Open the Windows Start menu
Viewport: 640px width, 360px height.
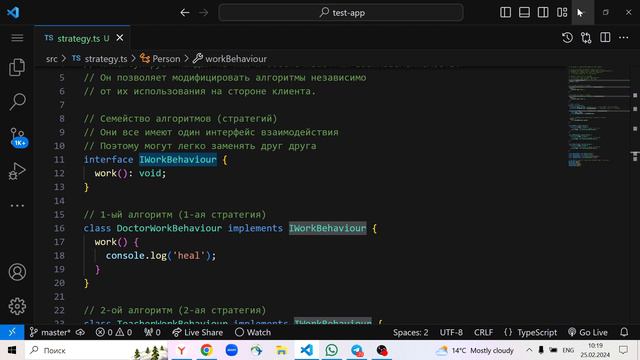(x=12, y=350)
